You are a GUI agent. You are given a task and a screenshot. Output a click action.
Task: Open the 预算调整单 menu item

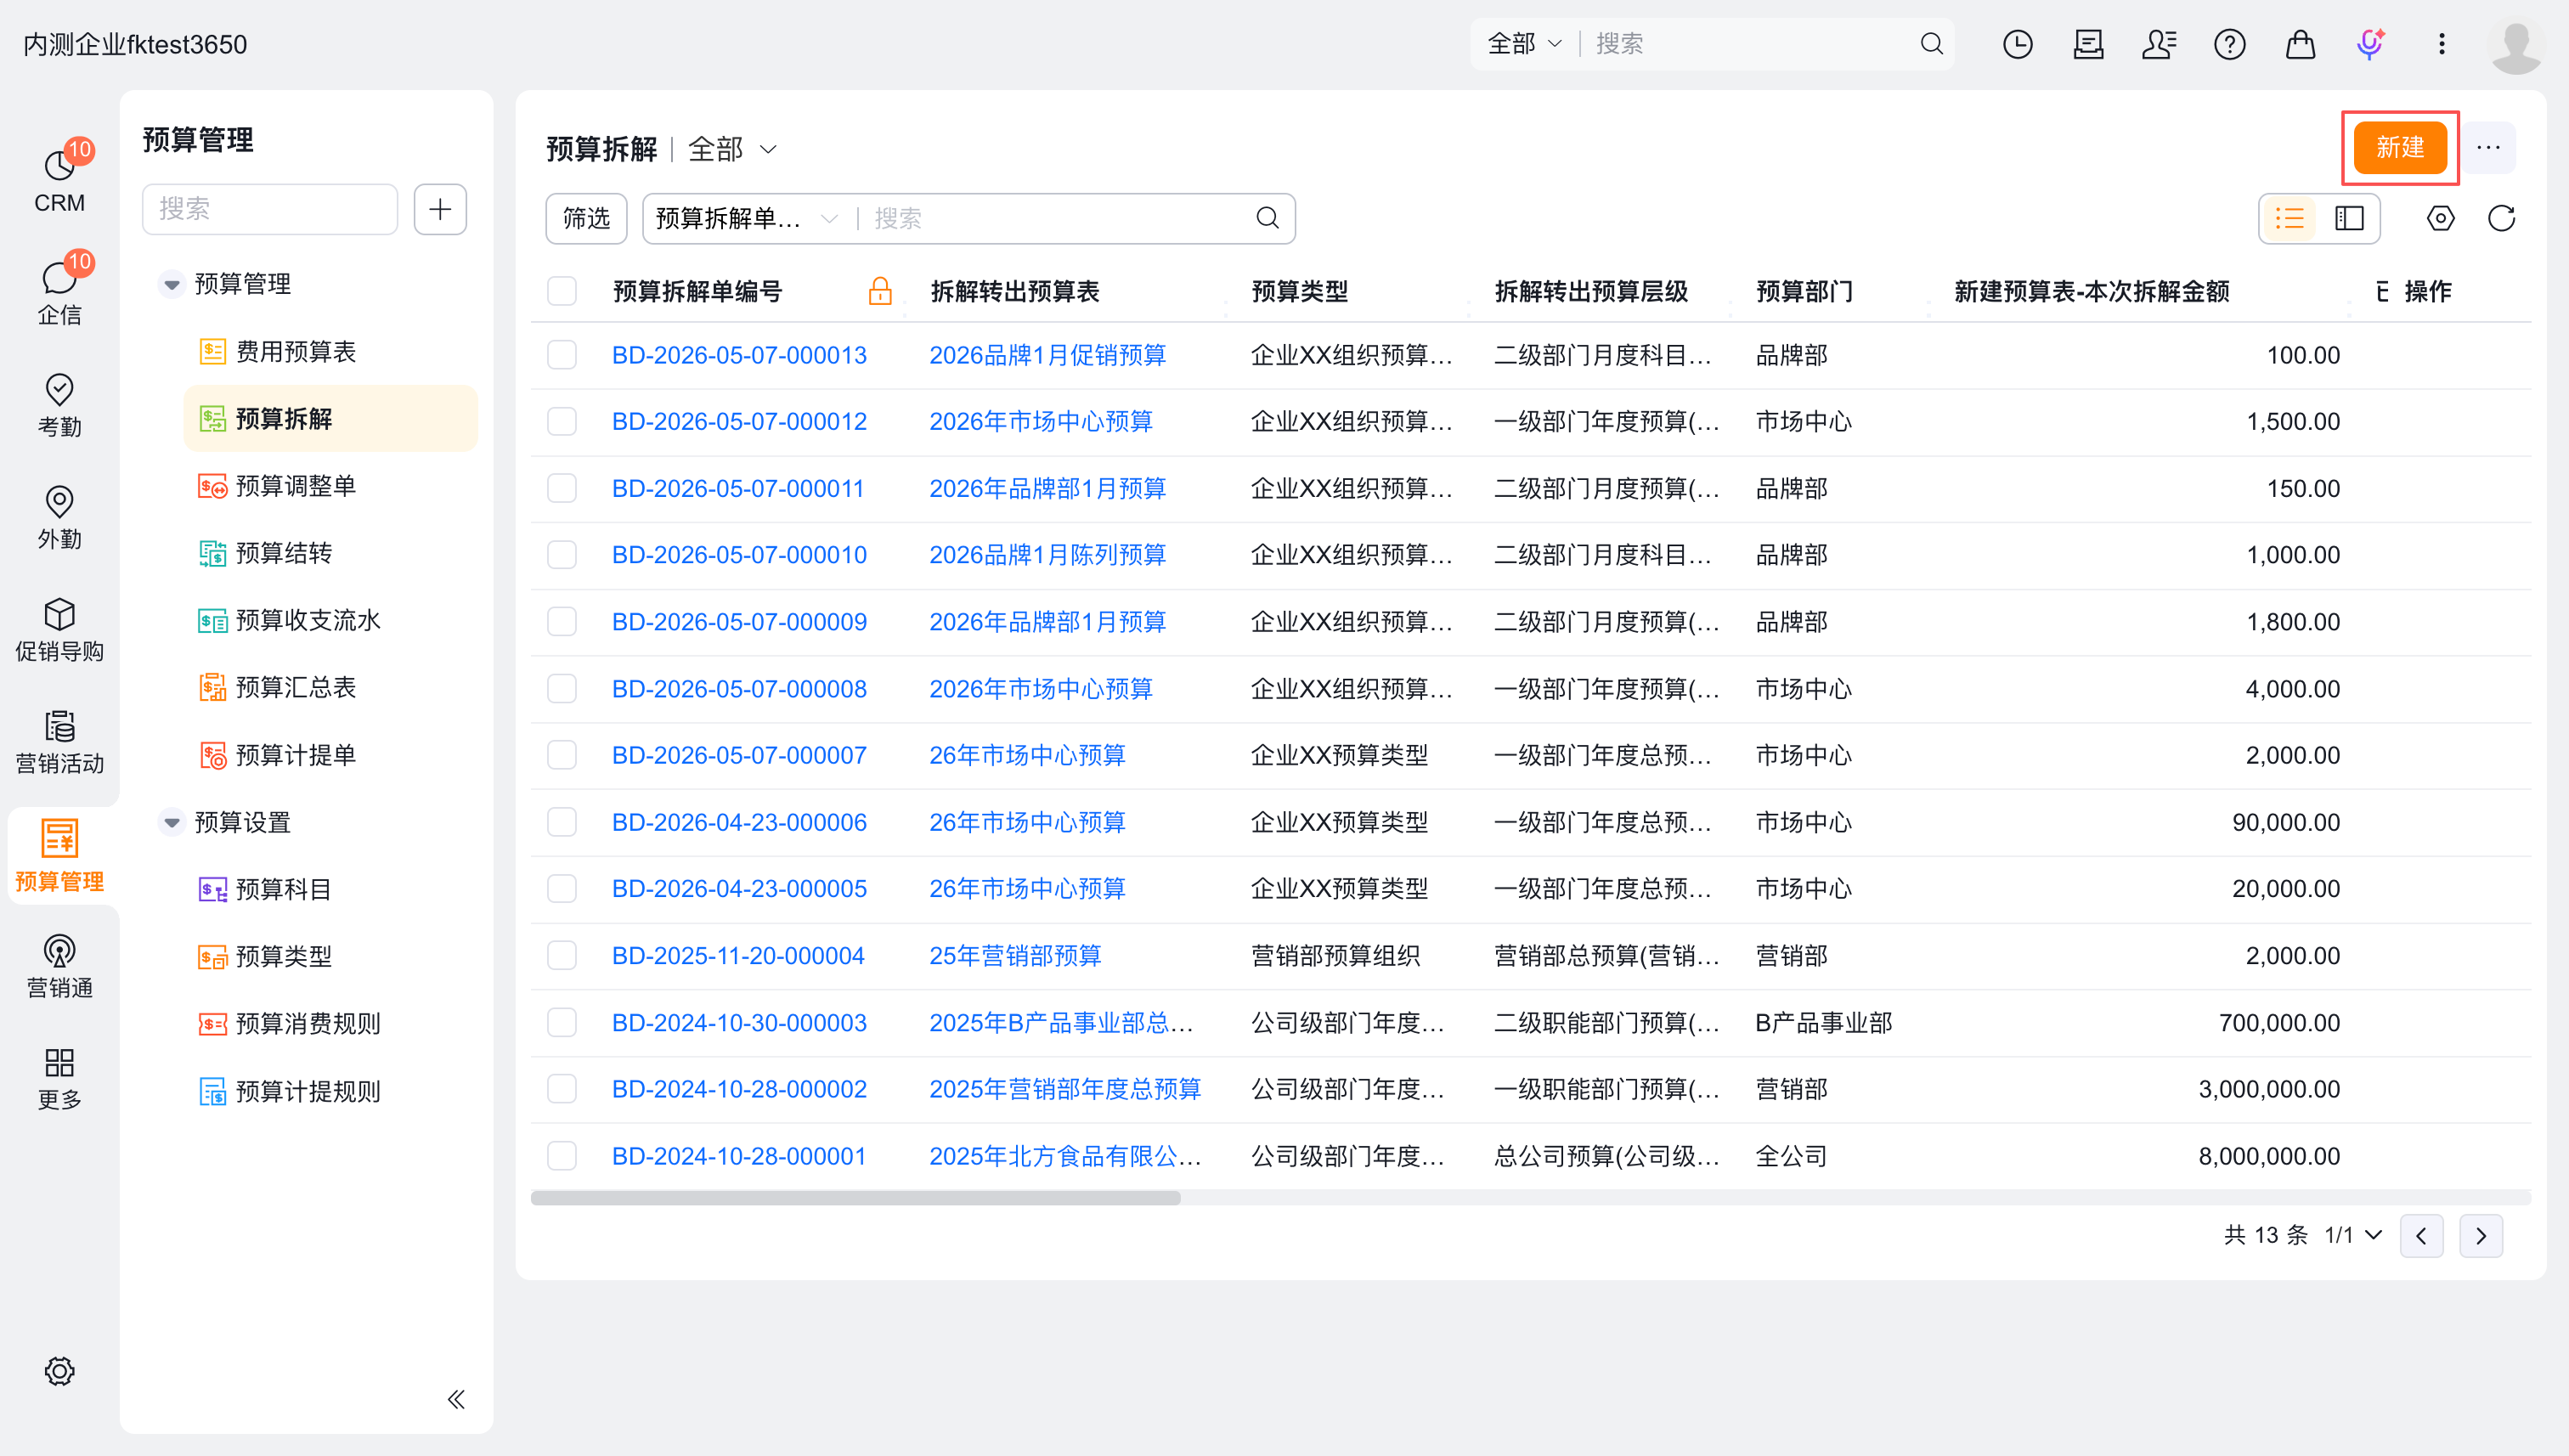[x=330, y=486]
